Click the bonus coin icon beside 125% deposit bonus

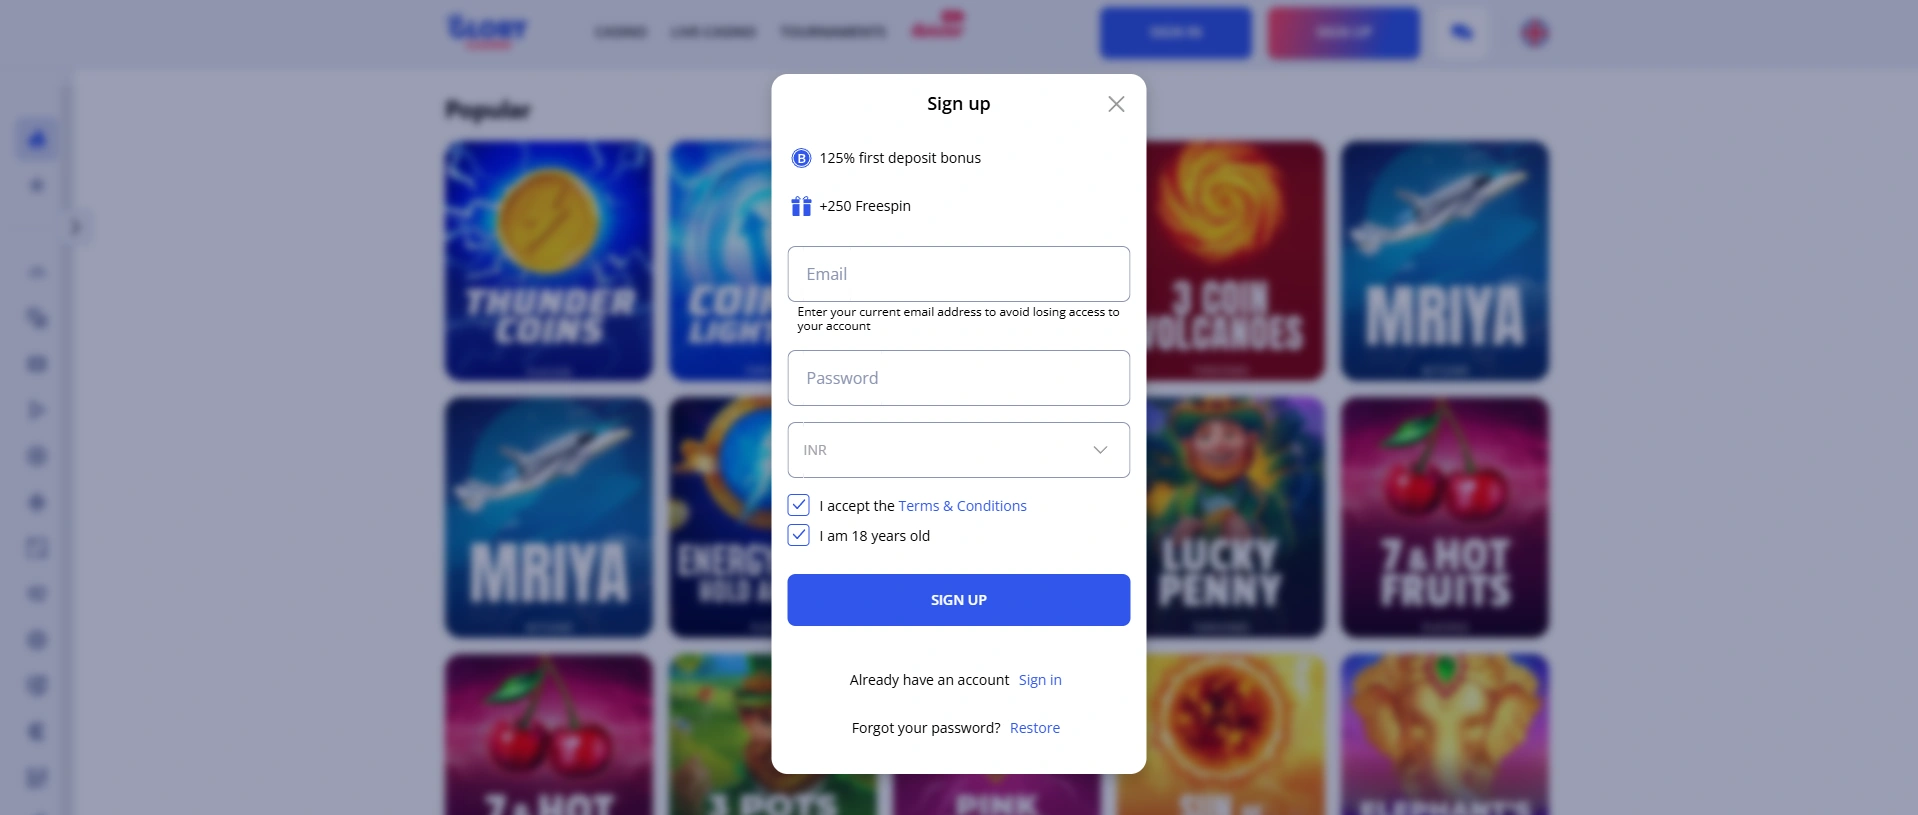point(800,157)
